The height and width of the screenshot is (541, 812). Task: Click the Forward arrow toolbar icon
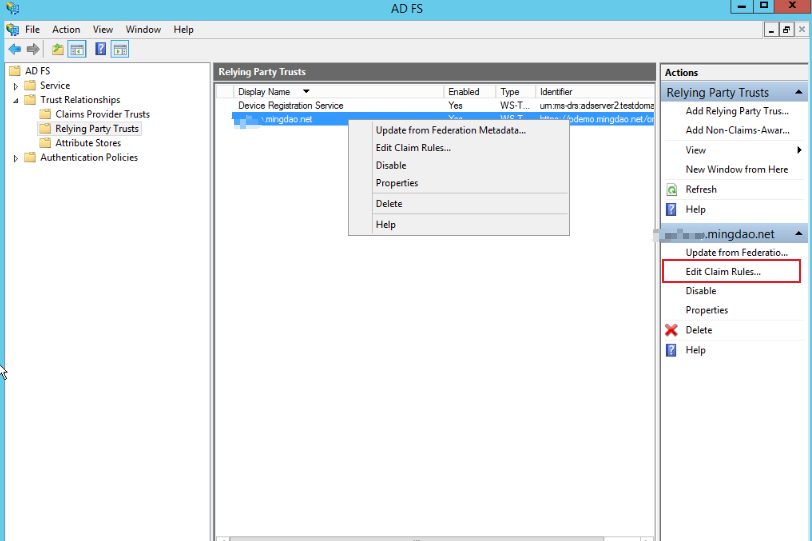[33, 50]
